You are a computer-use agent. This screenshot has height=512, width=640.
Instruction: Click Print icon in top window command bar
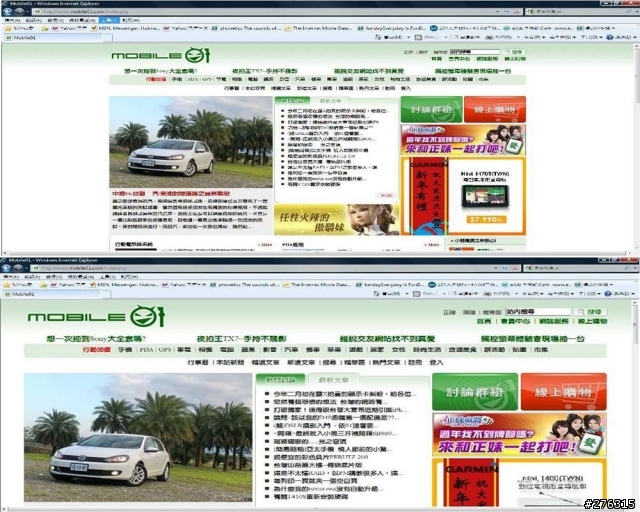pyautogui.click(x=489, y=37)
